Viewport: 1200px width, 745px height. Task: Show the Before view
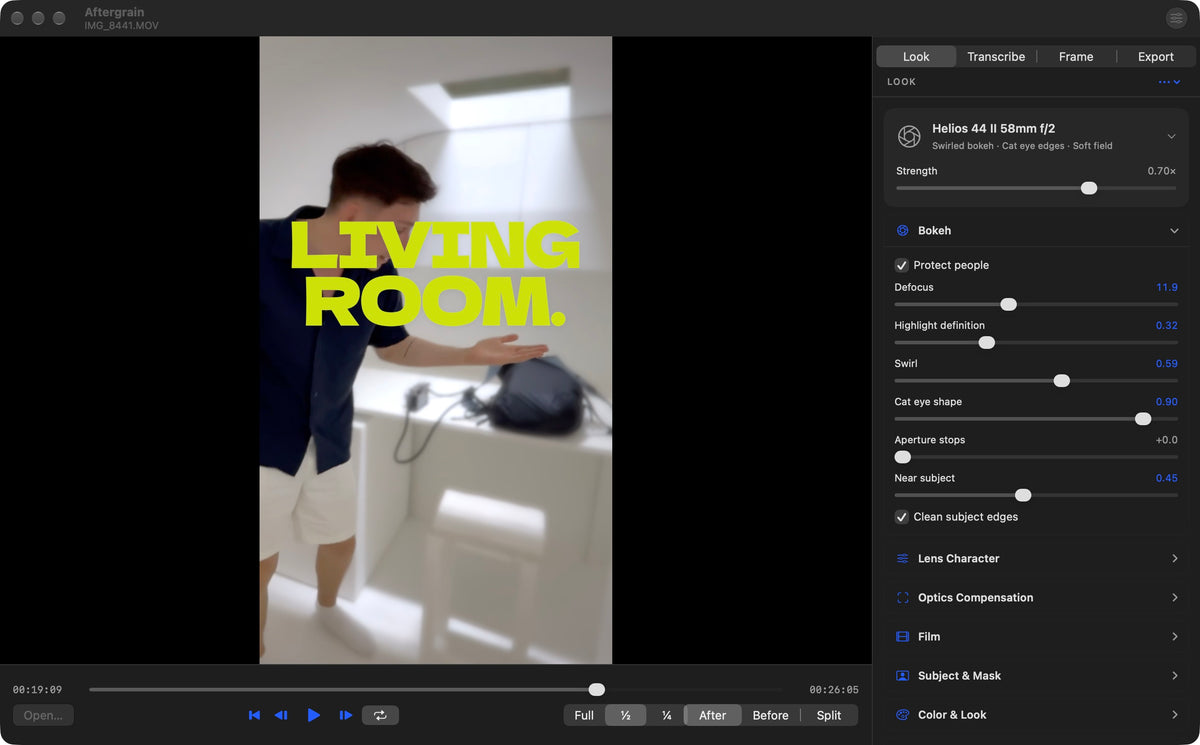(x=771, y=715)
